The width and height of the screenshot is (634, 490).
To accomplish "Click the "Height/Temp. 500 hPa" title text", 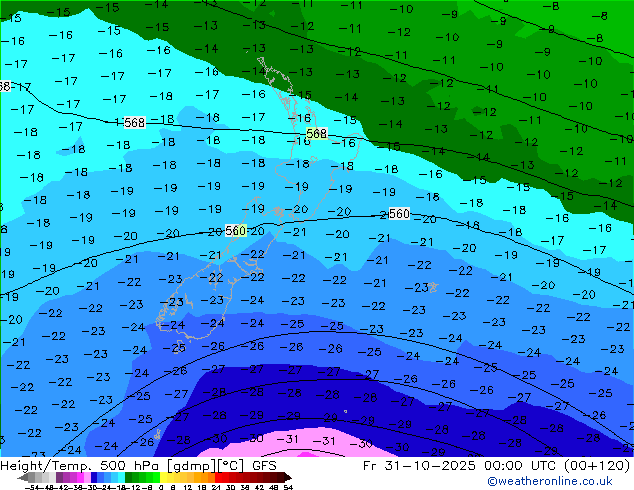I will pos(81,466).
